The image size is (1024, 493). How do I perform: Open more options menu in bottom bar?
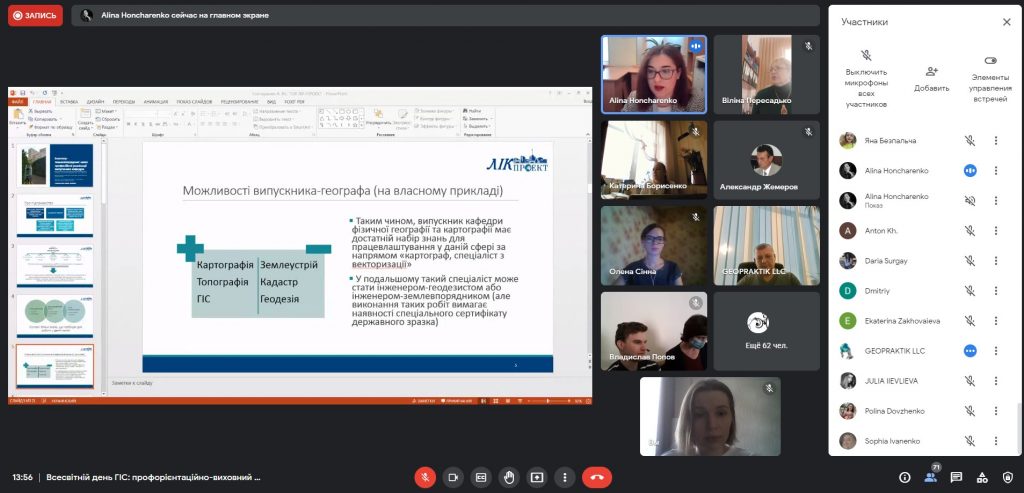565,477
